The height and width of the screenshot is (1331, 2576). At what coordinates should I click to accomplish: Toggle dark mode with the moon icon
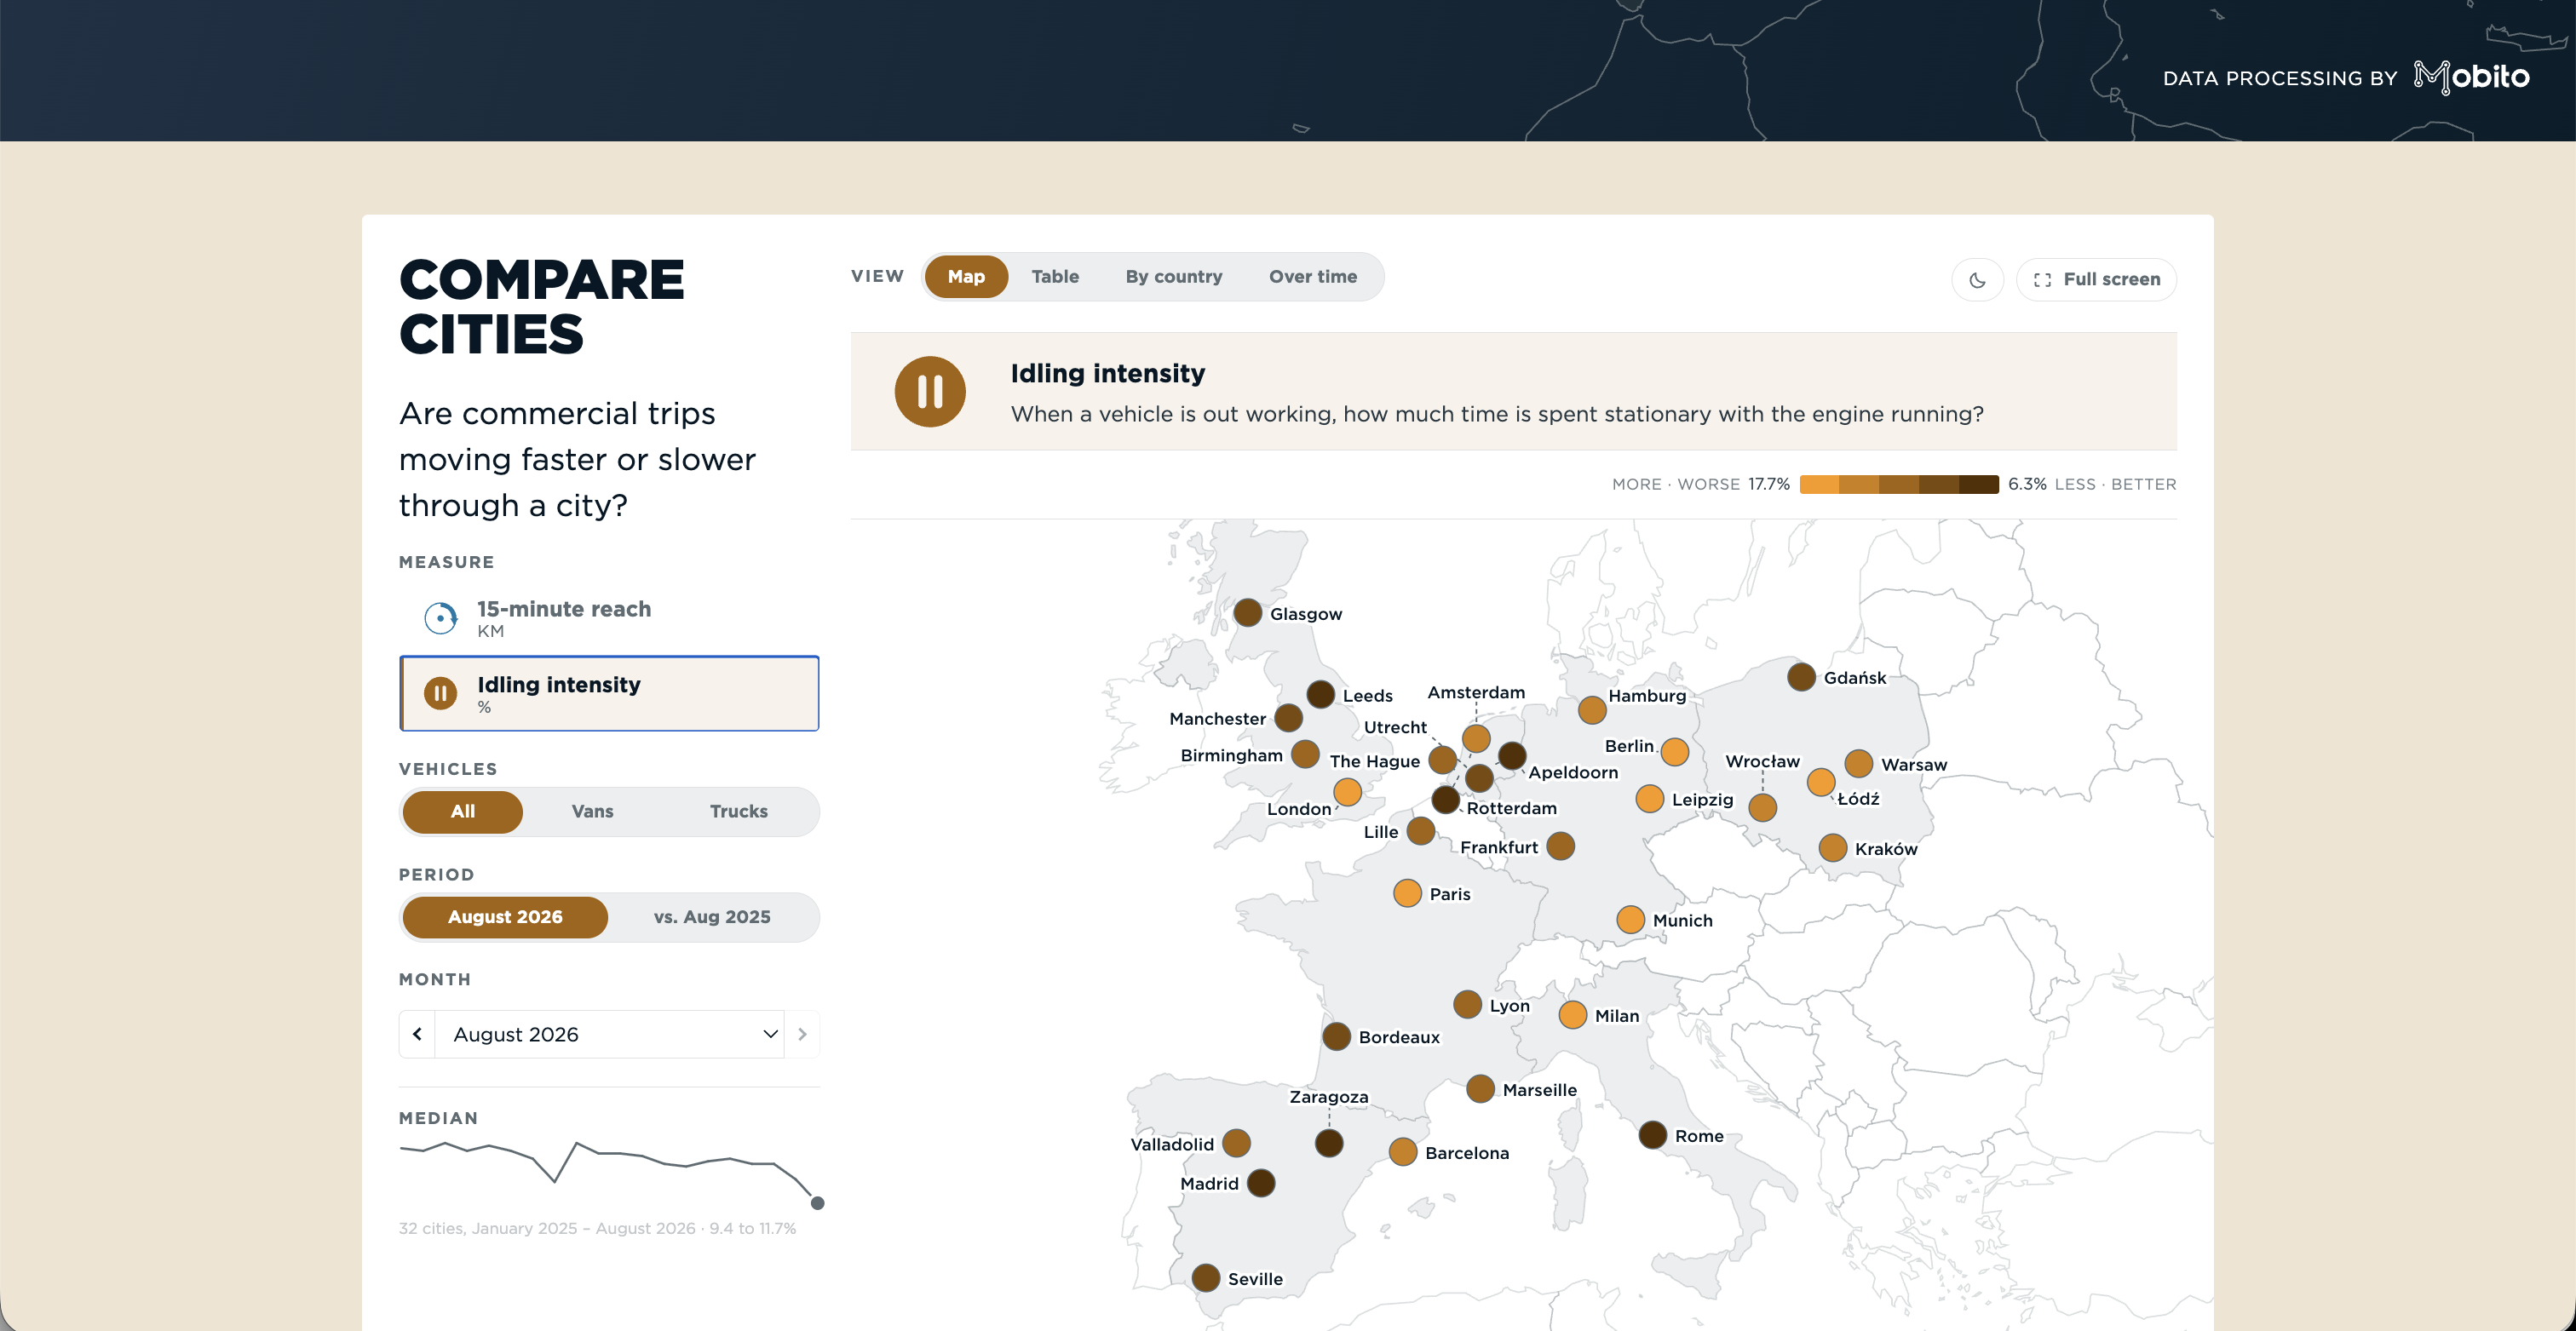tap(1977, 280)
